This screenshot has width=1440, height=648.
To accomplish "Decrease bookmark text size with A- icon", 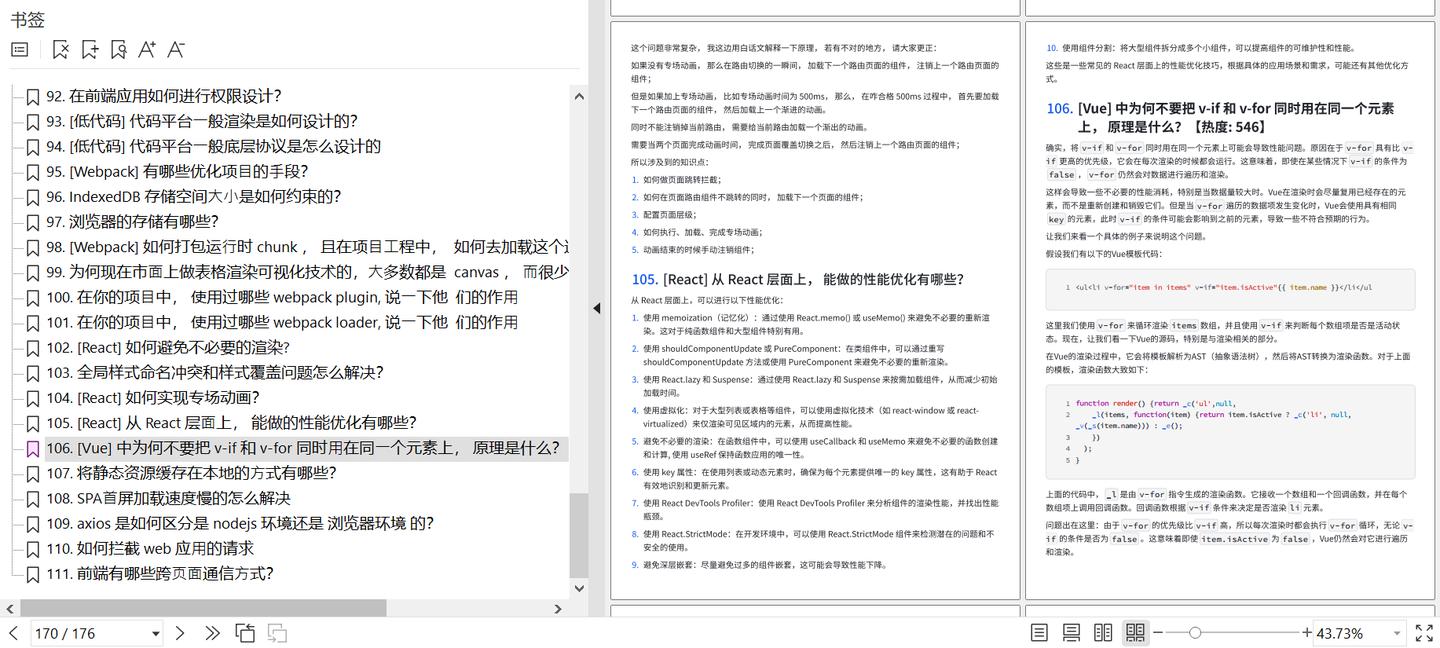I will tap(175, 48).
